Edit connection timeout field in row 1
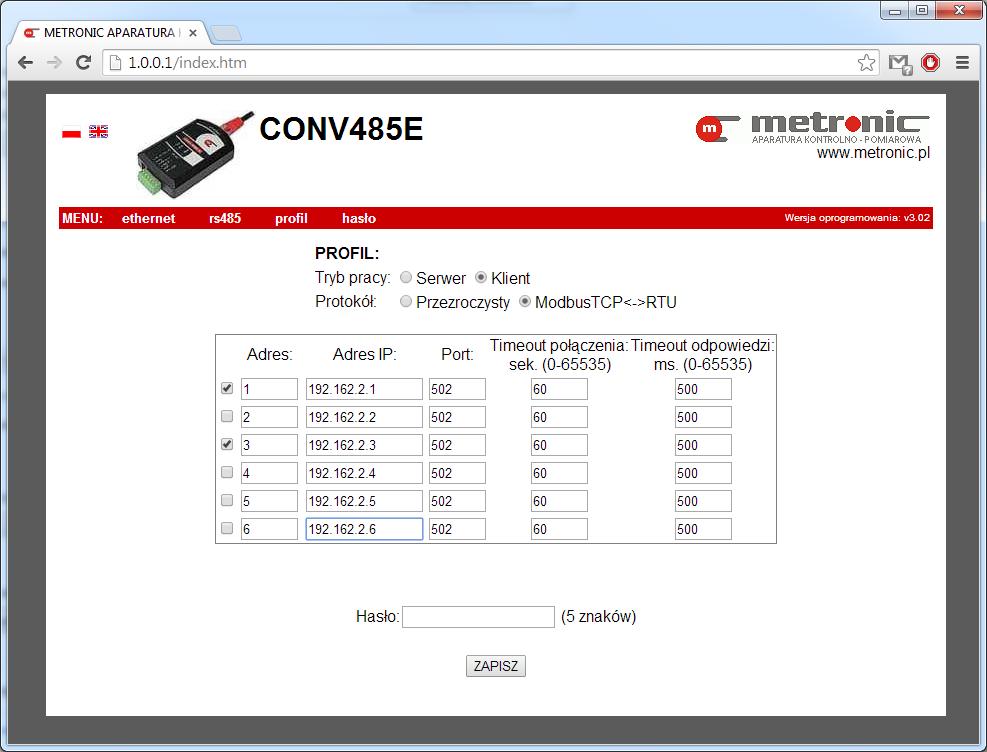The image size is (987, 752). point(559,389)
